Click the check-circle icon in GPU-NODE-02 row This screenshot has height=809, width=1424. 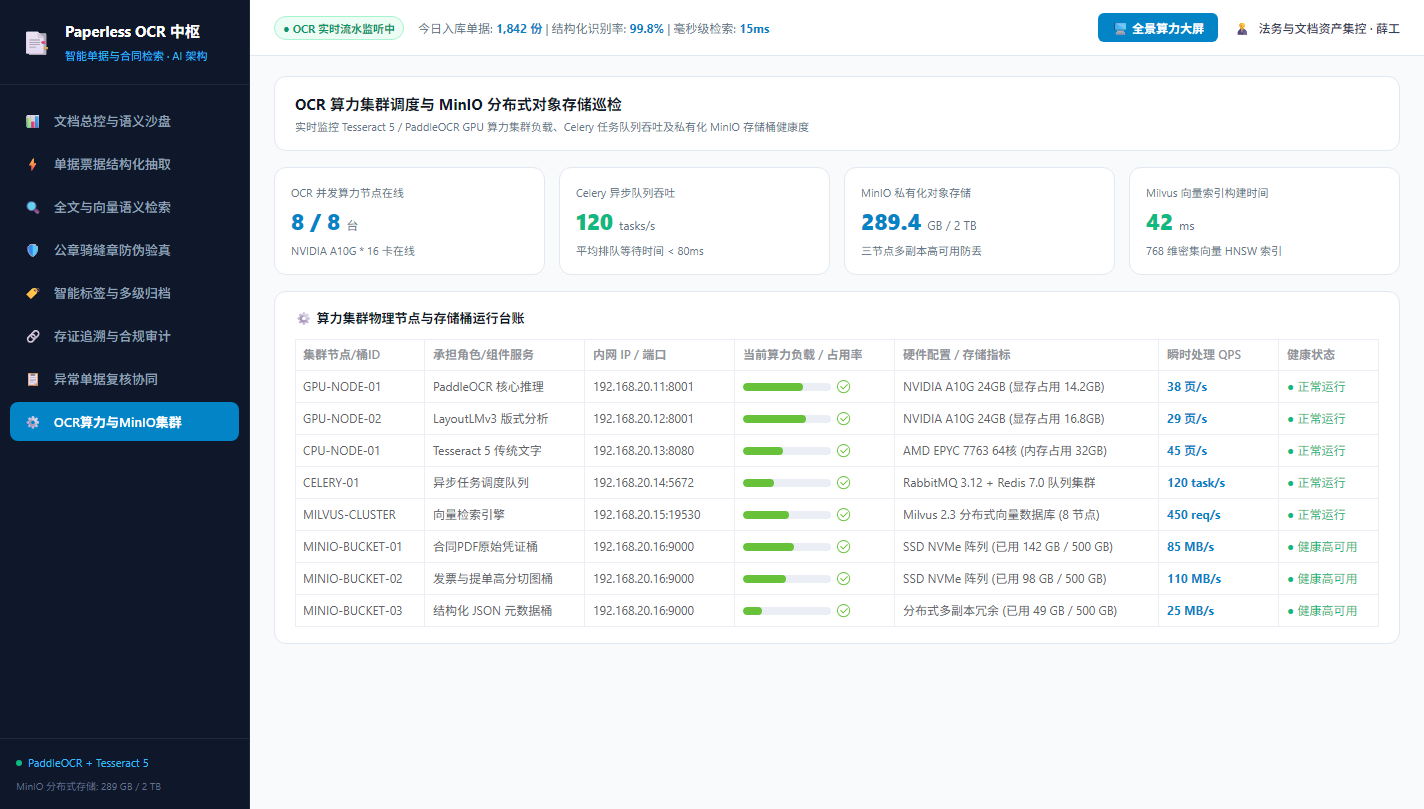pyautogui.click(x=843, y=418)
